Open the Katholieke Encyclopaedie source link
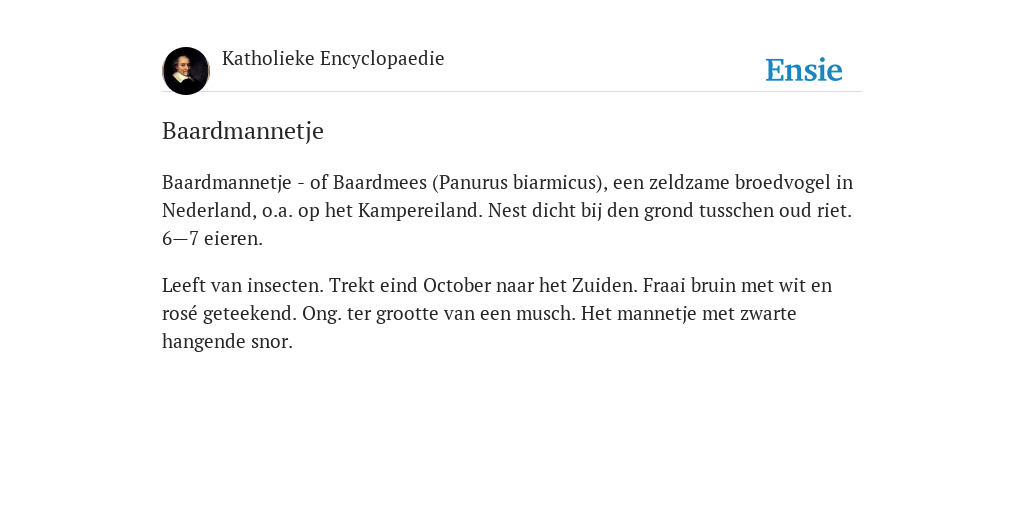Viewport: 1024px width, 512px height. [333, 59]
